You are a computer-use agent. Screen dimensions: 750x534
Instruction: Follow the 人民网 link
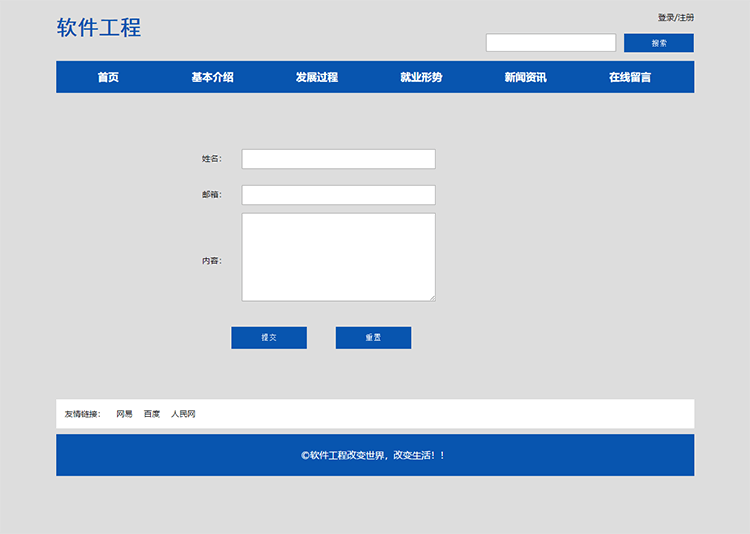click(183, 414)
